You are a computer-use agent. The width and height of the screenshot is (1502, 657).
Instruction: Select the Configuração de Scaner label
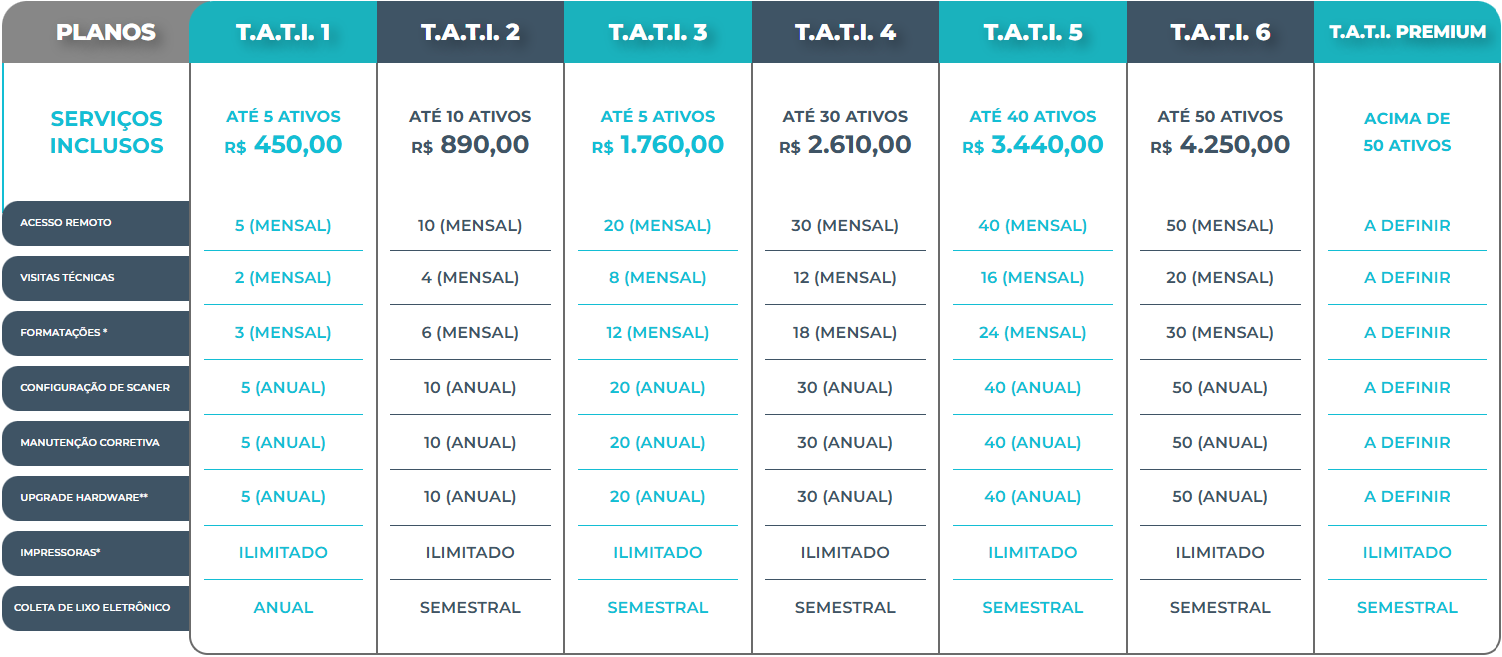[96, 388]
